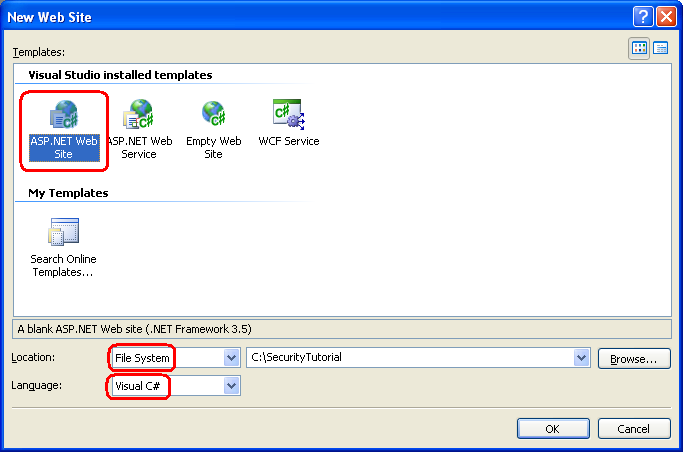Expand the path history dropdown arrow
This screenshot has width=683, height=452.
581,358
